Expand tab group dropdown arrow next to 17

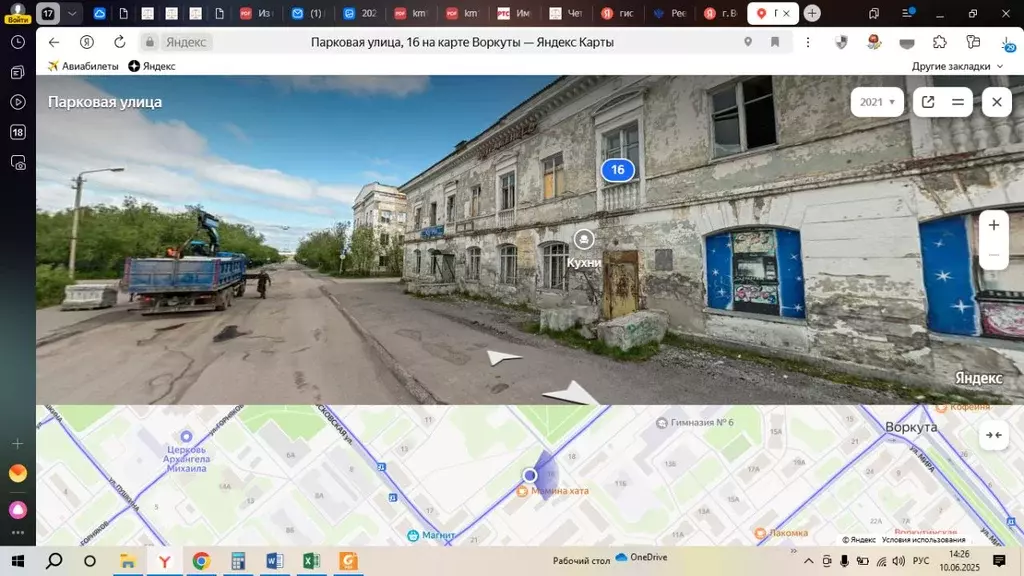tap(72, 13)
